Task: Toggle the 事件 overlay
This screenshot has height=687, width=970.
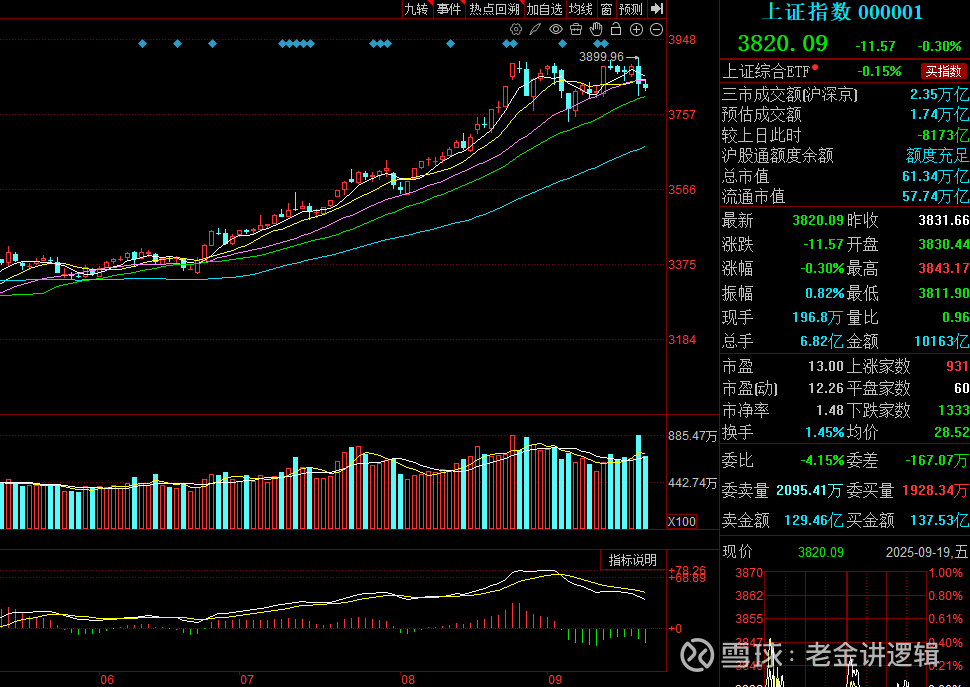Action: 449,9
